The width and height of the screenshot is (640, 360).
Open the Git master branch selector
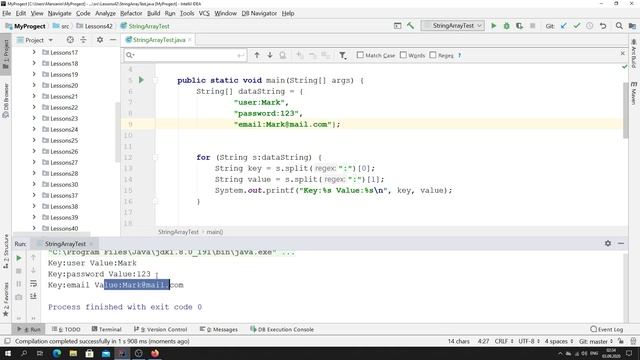click(596, 341)
